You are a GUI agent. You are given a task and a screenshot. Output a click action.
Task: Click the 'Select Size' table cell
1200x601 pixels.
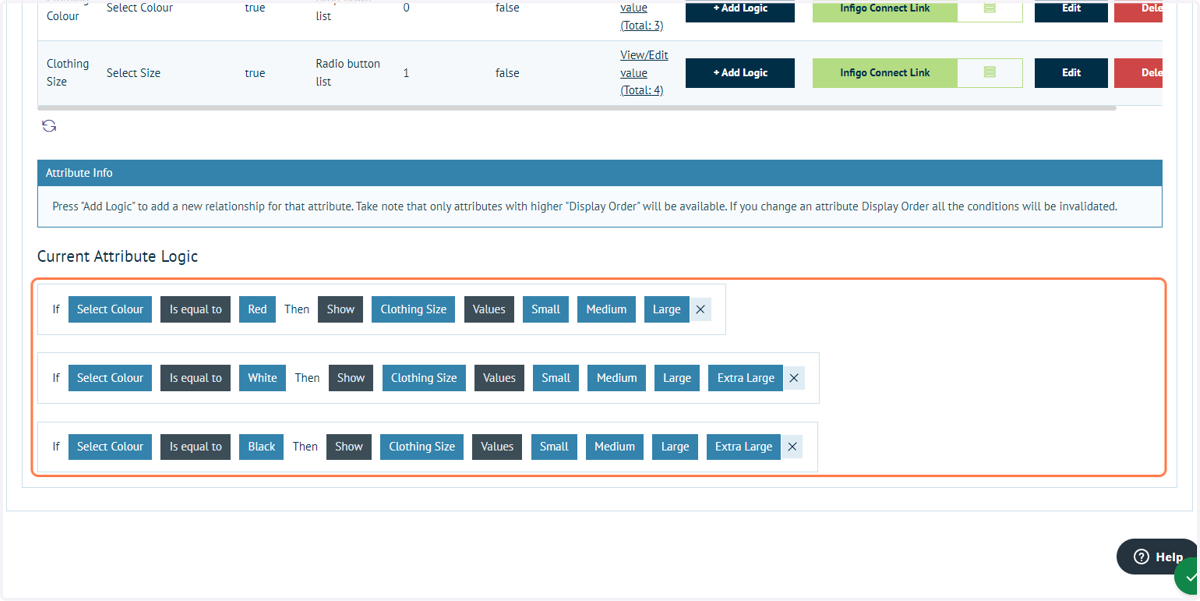pos(134,73)
